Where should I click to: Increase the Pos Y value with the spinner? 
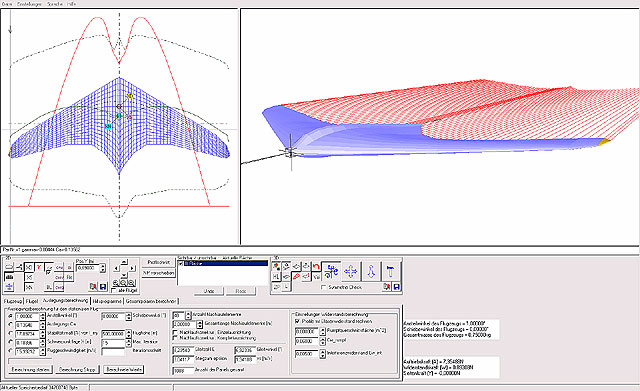tap(103, 266)
